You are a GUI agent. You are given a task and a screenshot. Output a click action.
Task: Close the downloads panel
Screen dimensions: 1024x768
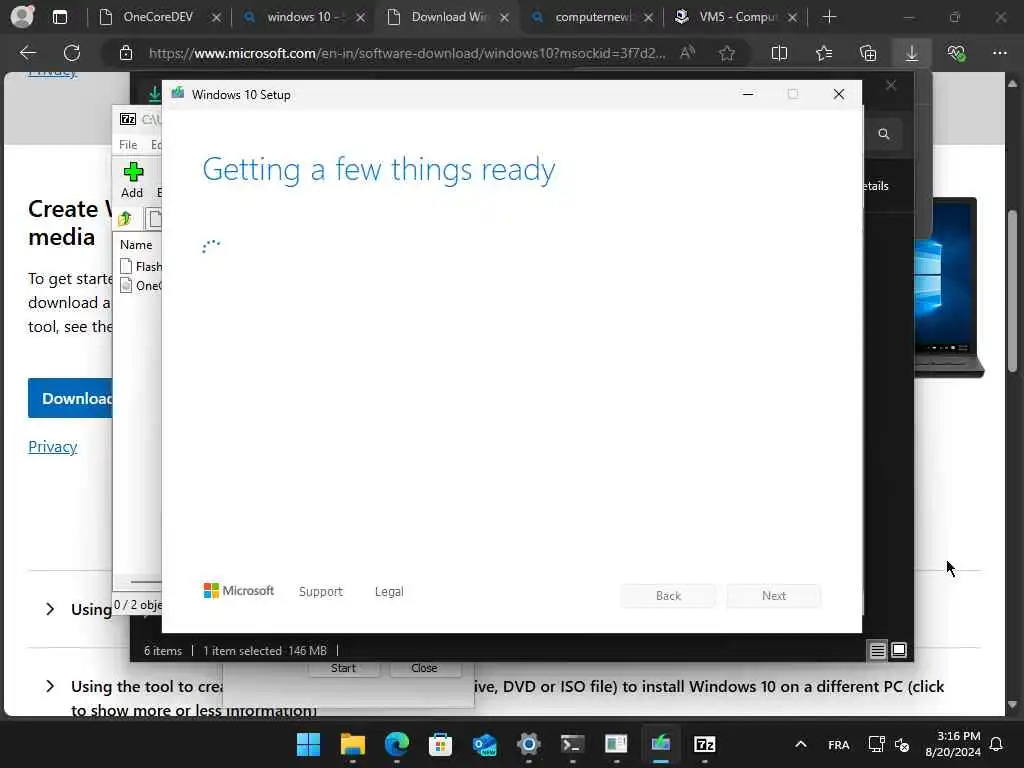[x=891, y=86]
